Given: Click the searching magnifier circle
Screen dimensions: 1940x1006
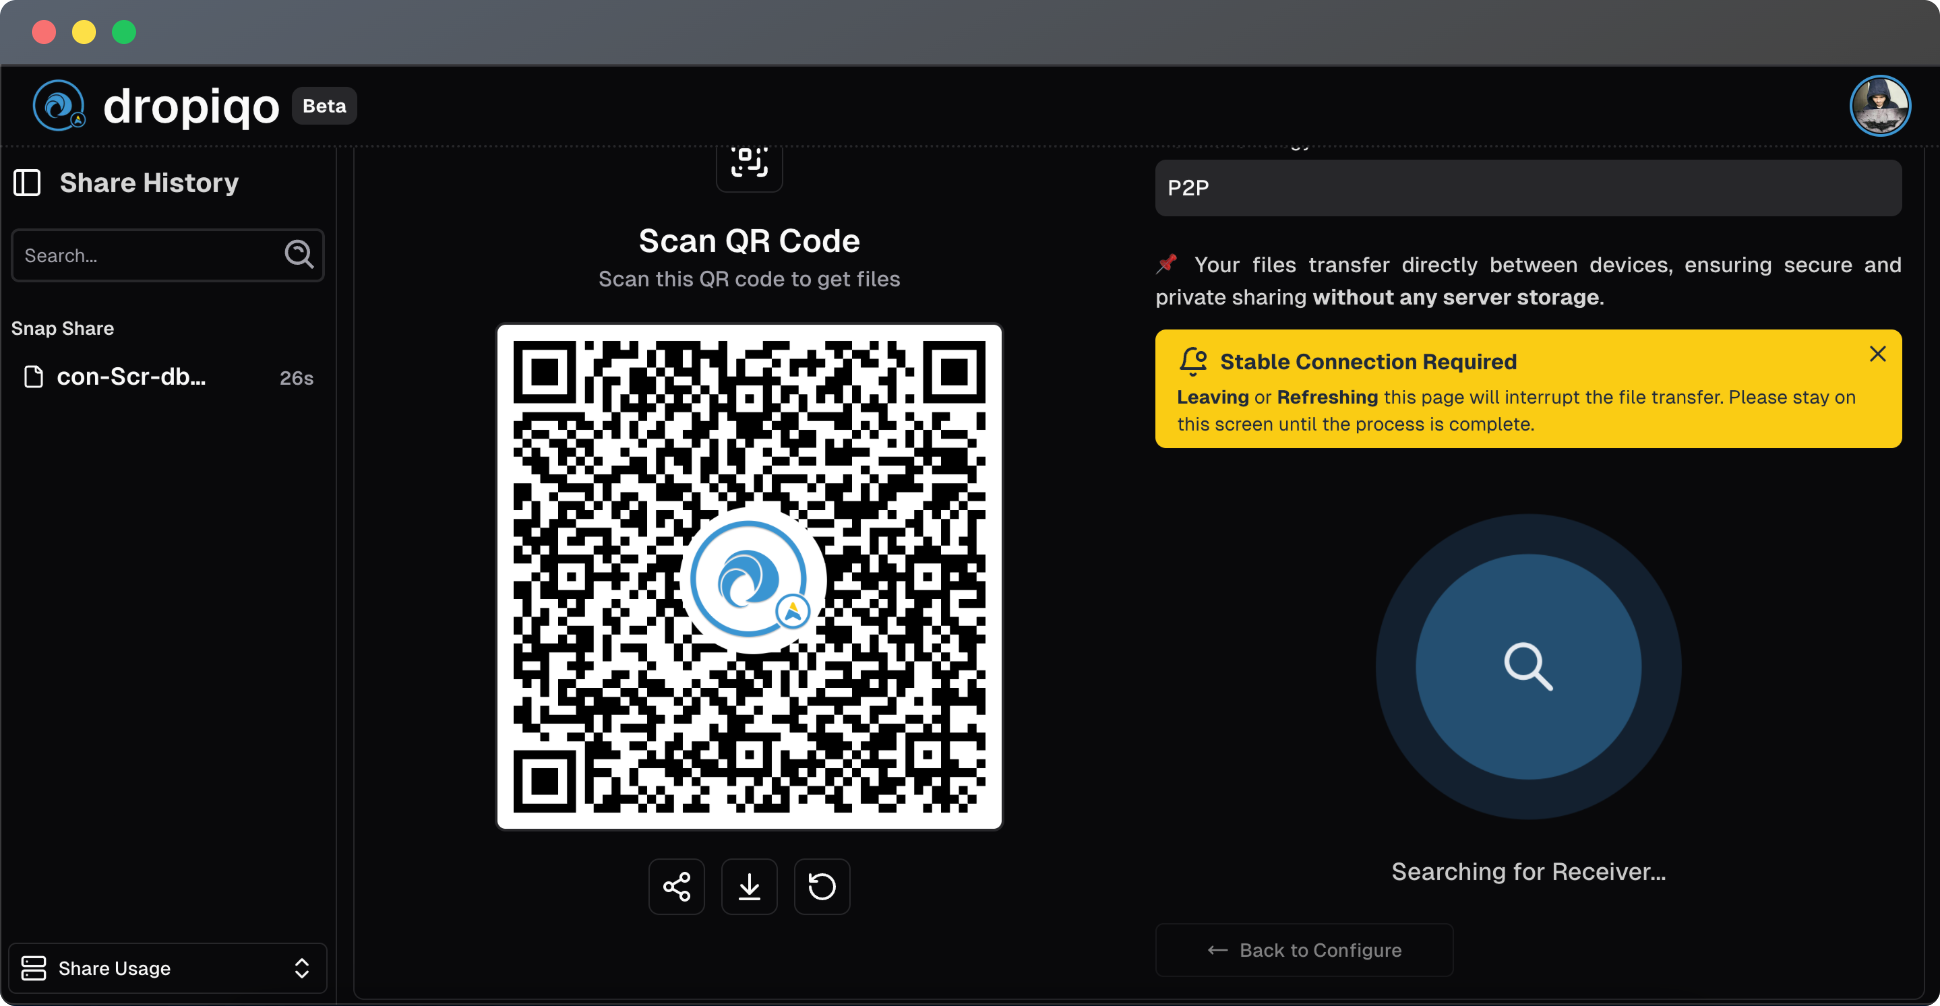Looking at the screenshot, I should tap(1528, 667).
